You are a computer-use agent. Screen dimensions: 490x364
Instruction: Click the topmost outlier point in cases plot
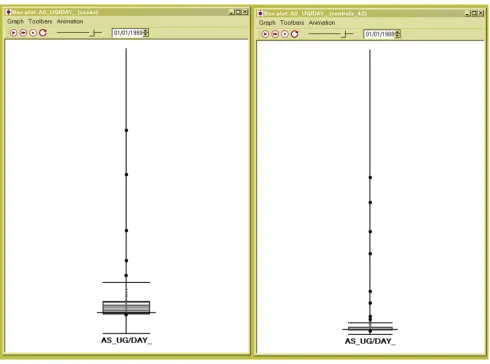[x=126, y=130]
